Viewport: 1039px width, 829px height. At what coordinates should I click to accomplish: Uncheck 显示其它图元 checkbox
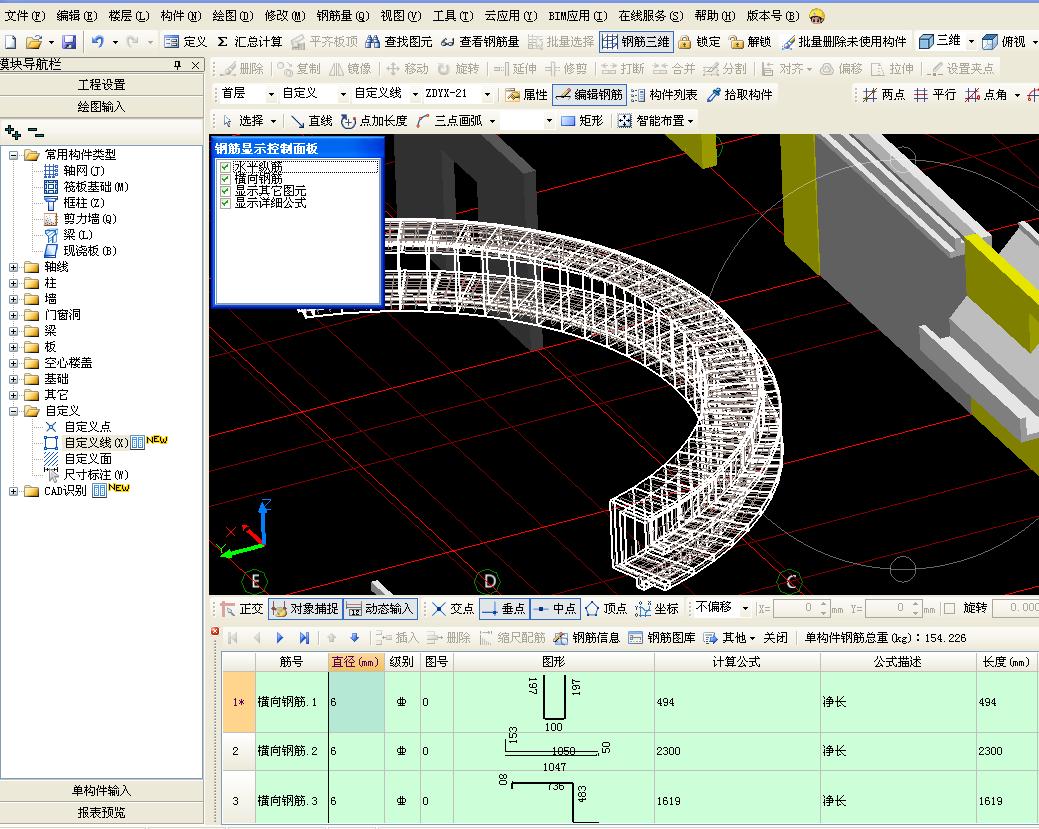coord(225,191)
